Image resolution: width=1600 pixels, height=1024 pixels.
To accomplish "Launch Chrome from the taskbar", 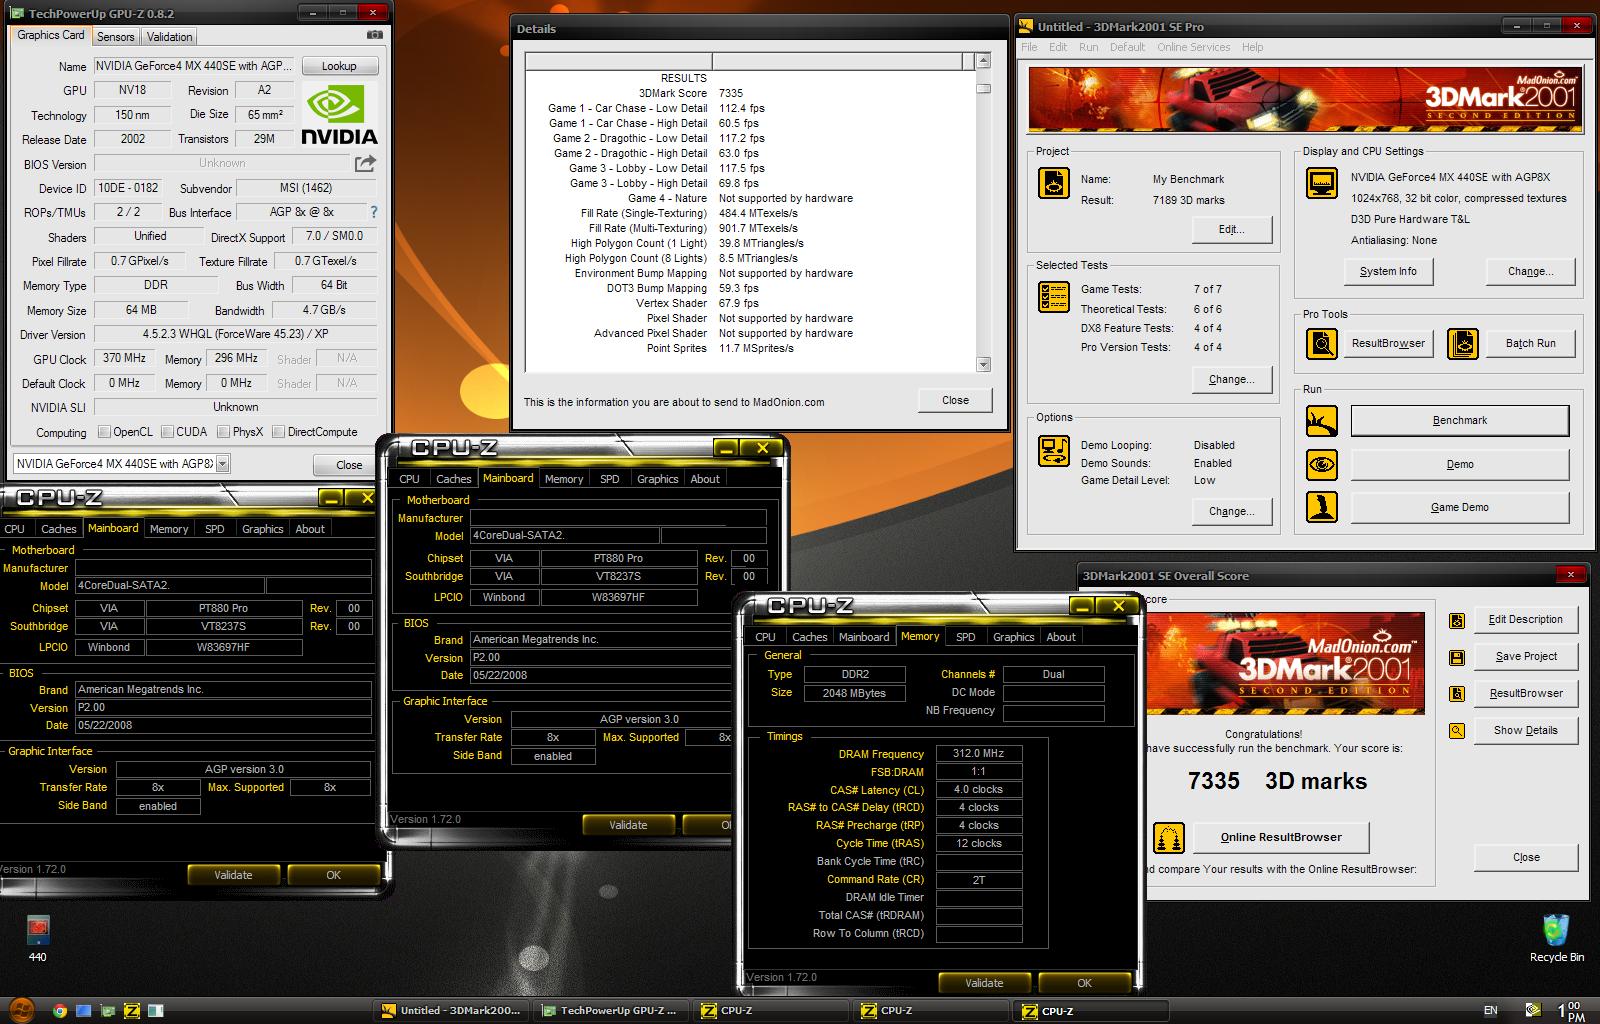I will 60,1011.
